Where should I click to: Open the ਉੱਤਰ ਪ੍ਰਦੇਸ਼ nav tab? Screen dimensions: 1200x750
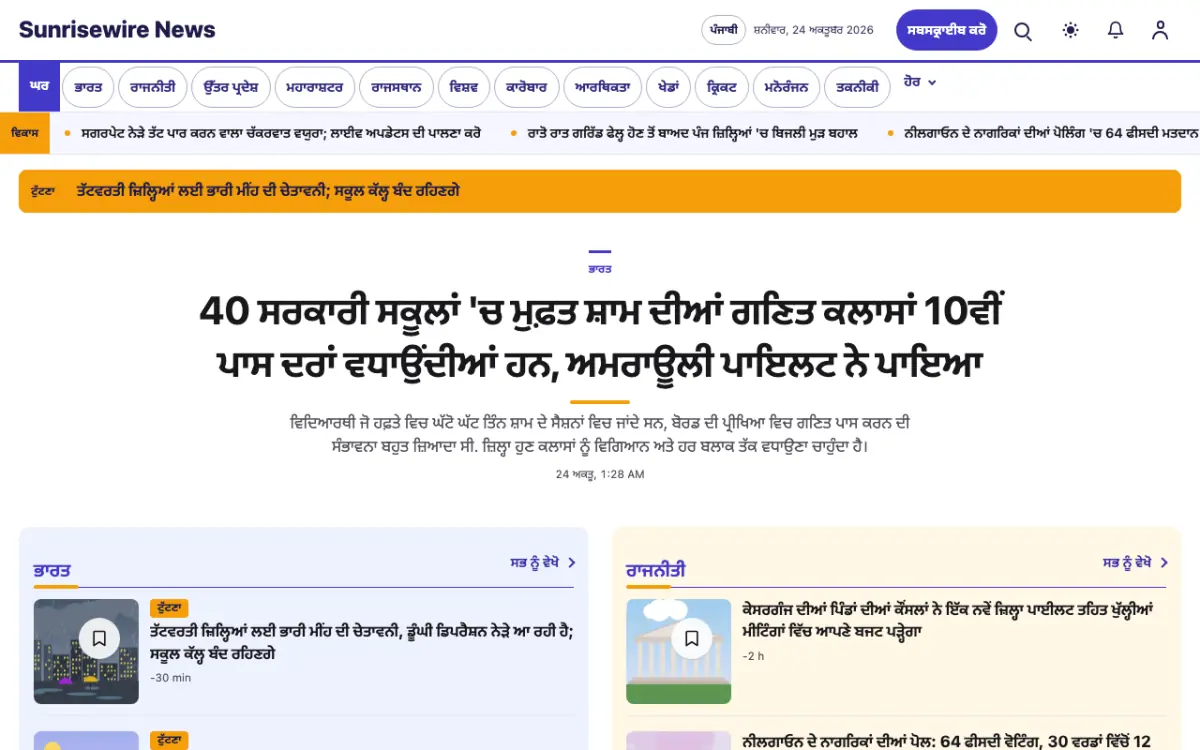(231, 87)
